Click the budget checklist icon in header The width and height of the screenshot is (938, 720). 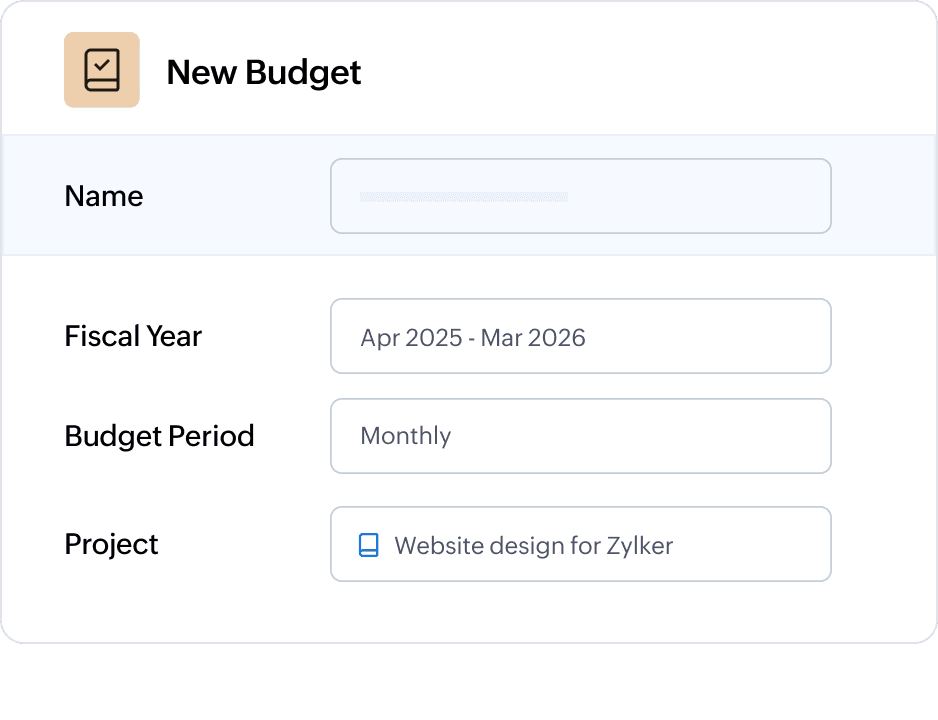pyautogui.click(x=102, y=70)
